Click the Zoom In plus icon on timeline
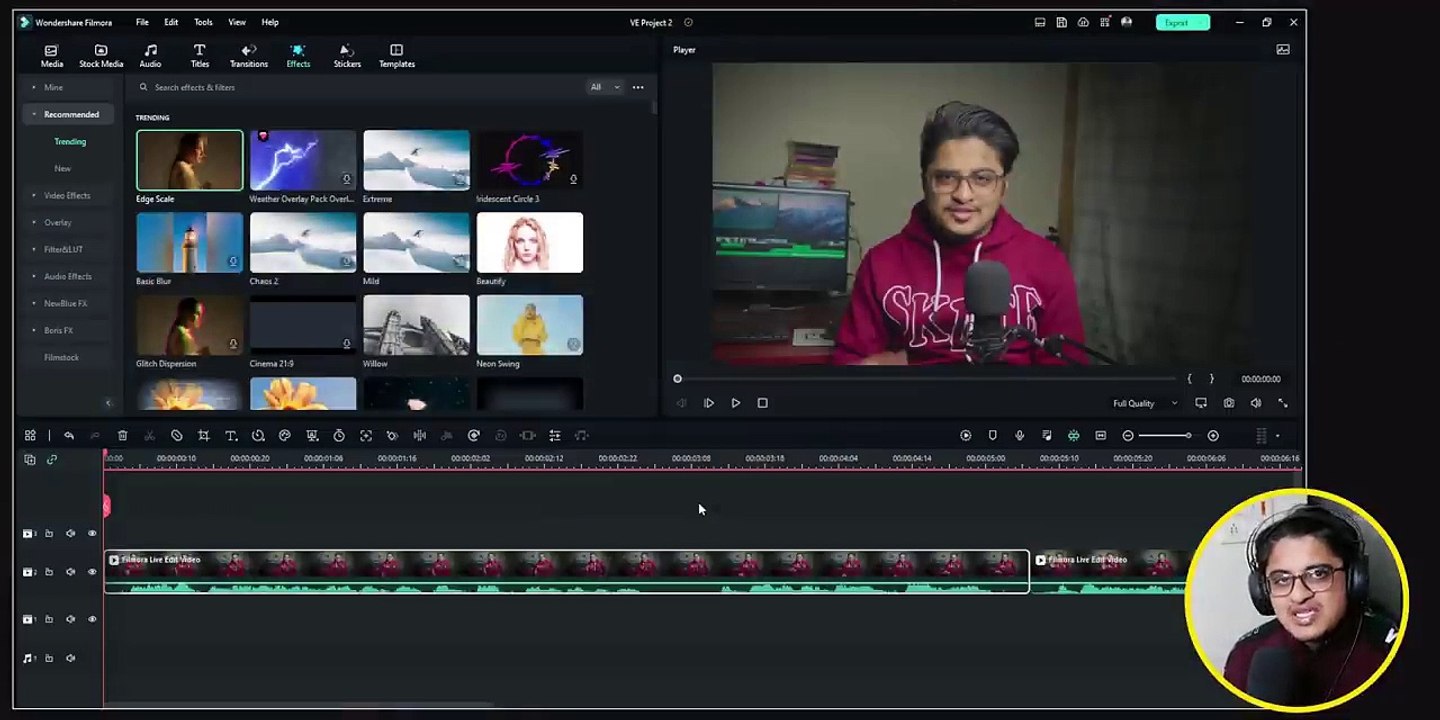 point(1213,436)
